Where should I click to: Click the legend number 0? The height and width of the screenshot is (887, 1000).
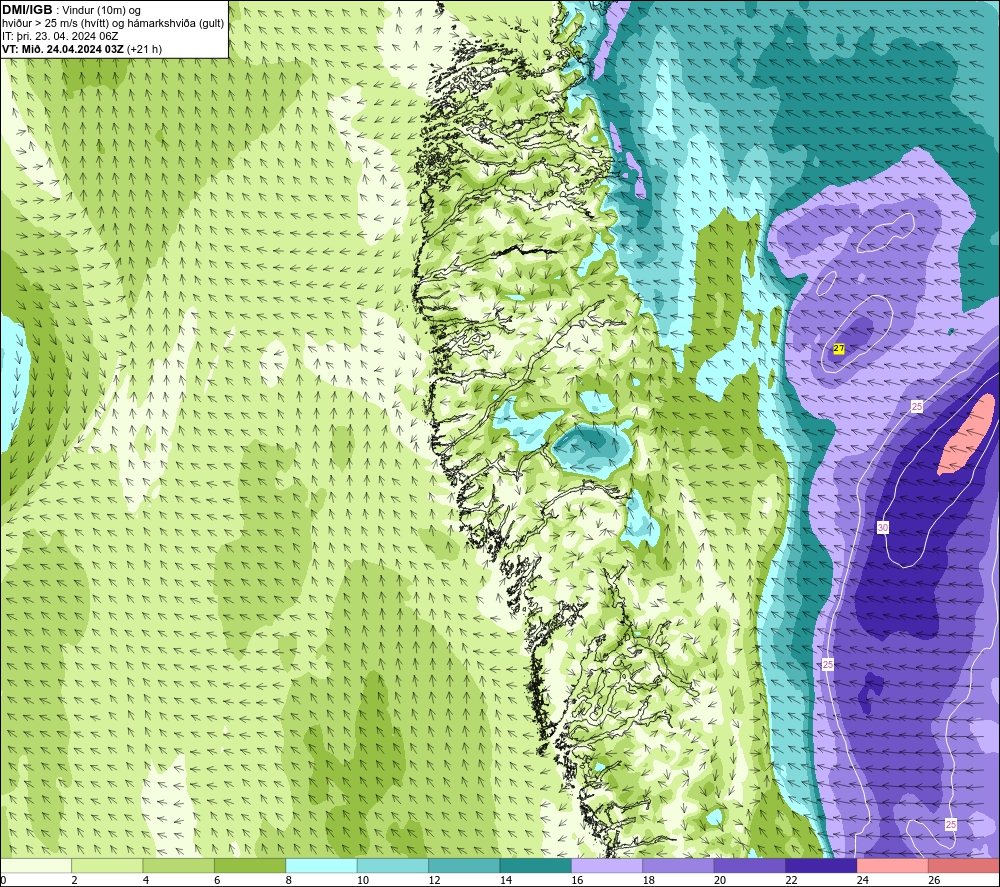[x=3, y=880]
